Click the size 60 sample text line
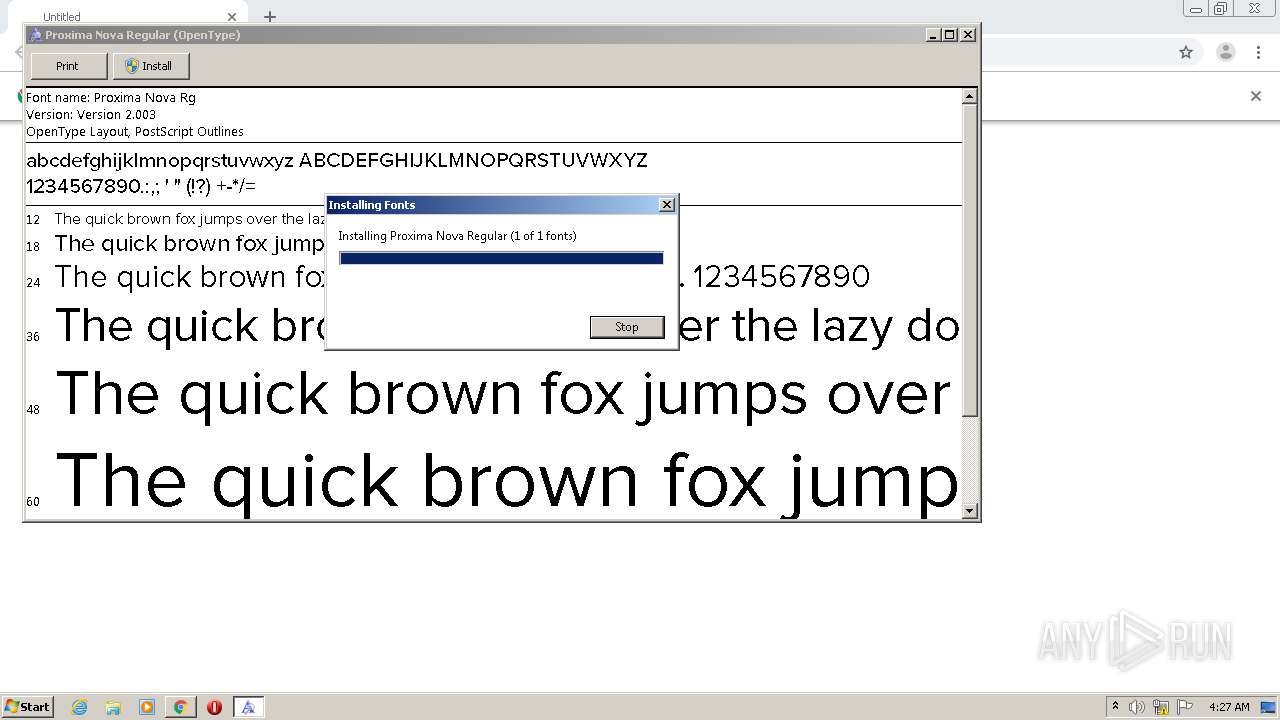Viewport: 1280px width, 720px height. point(507,481)
